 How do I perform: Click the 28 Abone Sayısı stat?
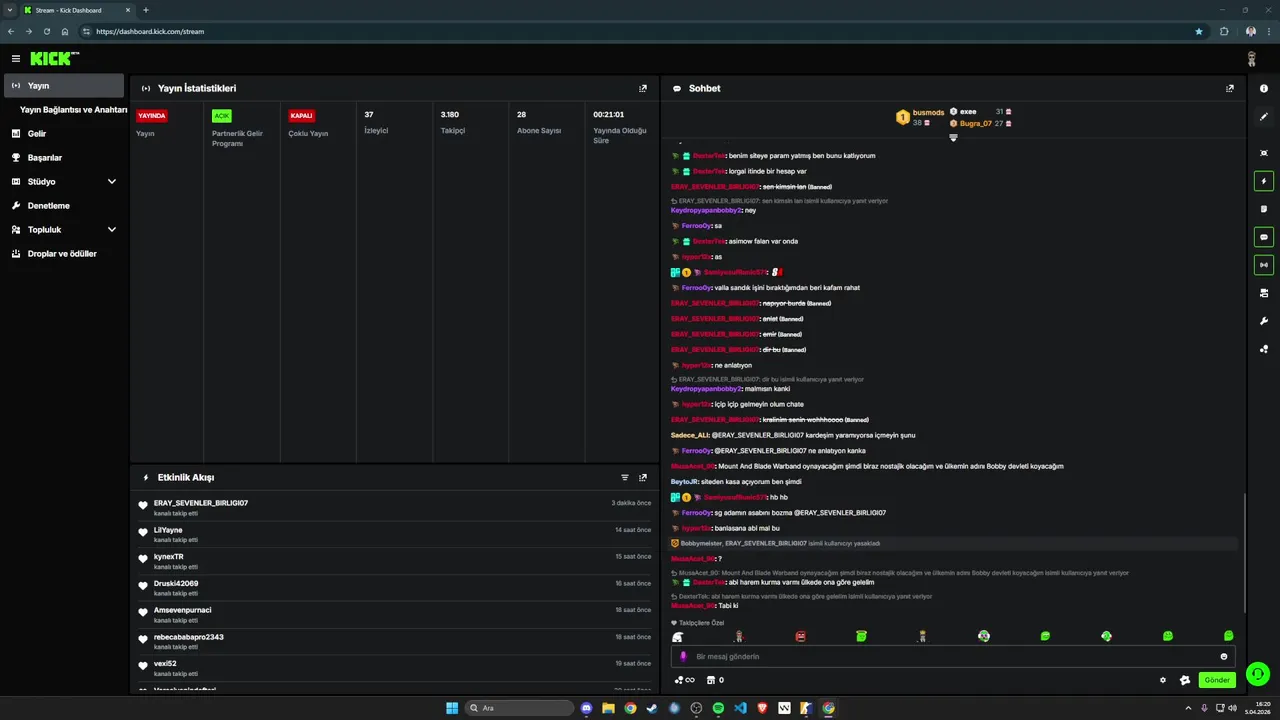(538, 122)
